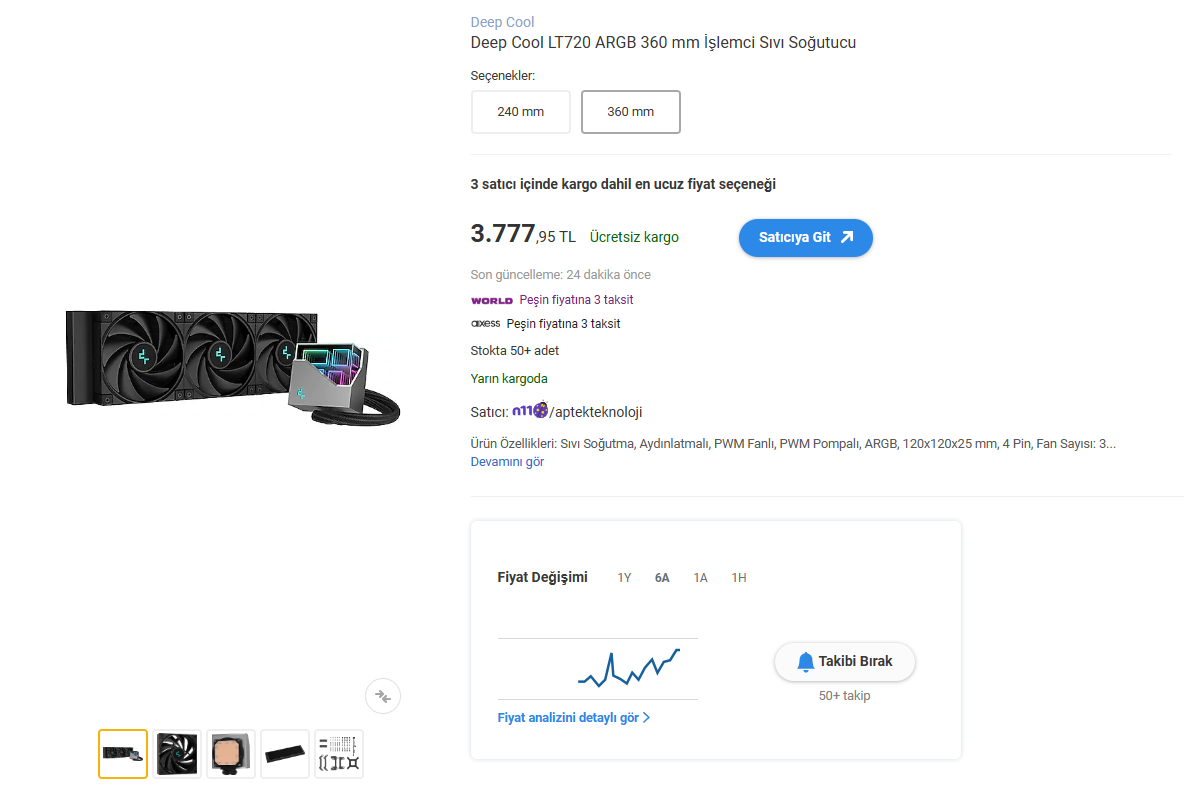Click the World card logo

point(492,300)
